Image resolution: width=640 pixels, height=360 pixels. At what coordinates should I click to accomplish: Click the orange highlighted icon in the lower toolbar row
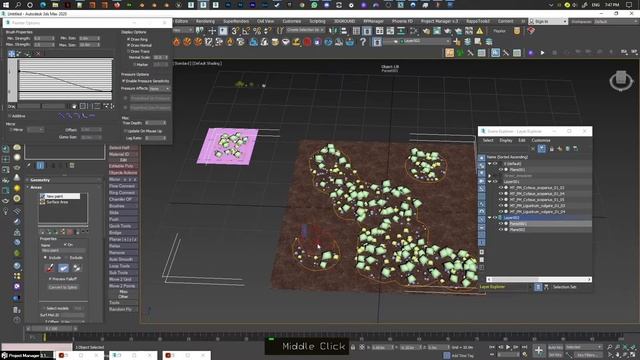tap(449, 53)
